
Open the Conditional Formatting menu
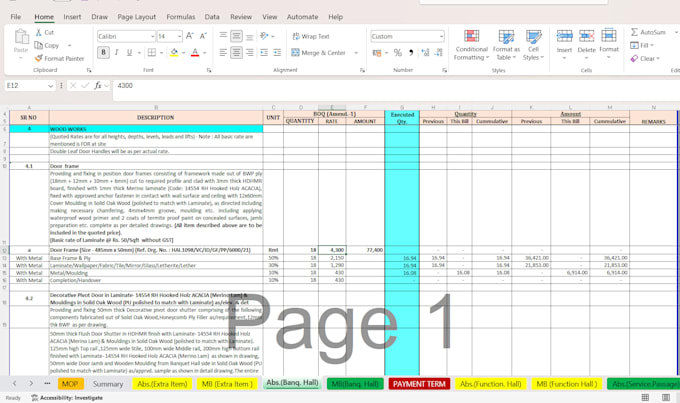[x=471, y=45]
